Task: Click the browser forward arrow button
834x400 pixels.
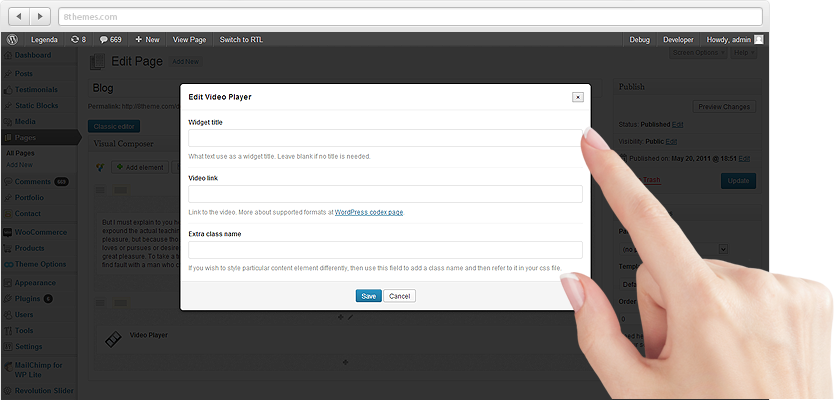Action: click(41, 17)
